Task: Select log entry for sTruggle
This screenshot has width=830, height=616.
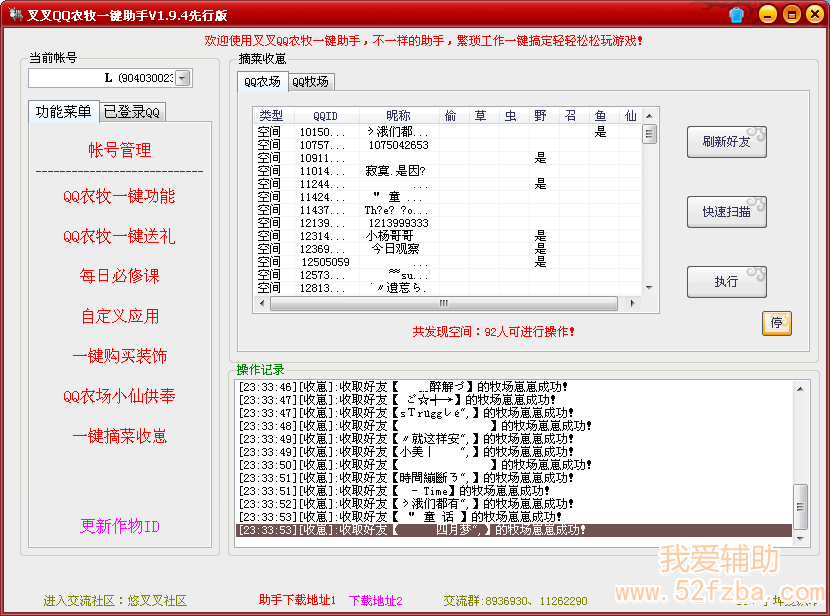Action: (x=513, y=413)
